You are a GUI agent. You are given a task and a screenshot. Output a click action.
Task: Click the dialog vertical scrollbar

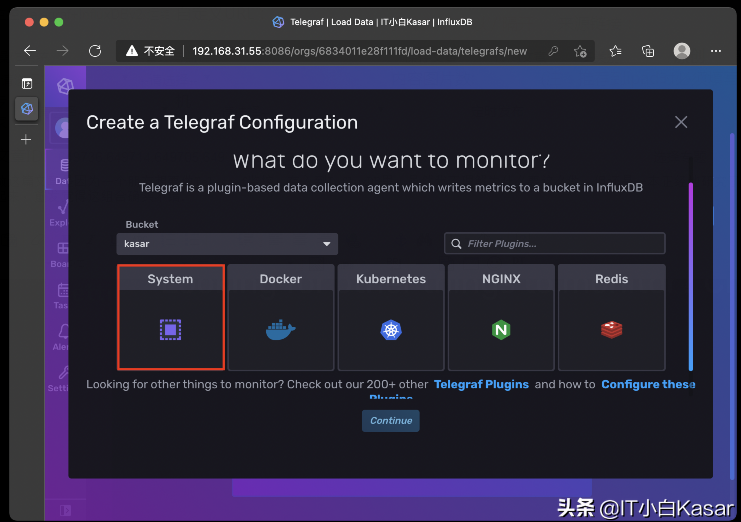click(690, 276)
